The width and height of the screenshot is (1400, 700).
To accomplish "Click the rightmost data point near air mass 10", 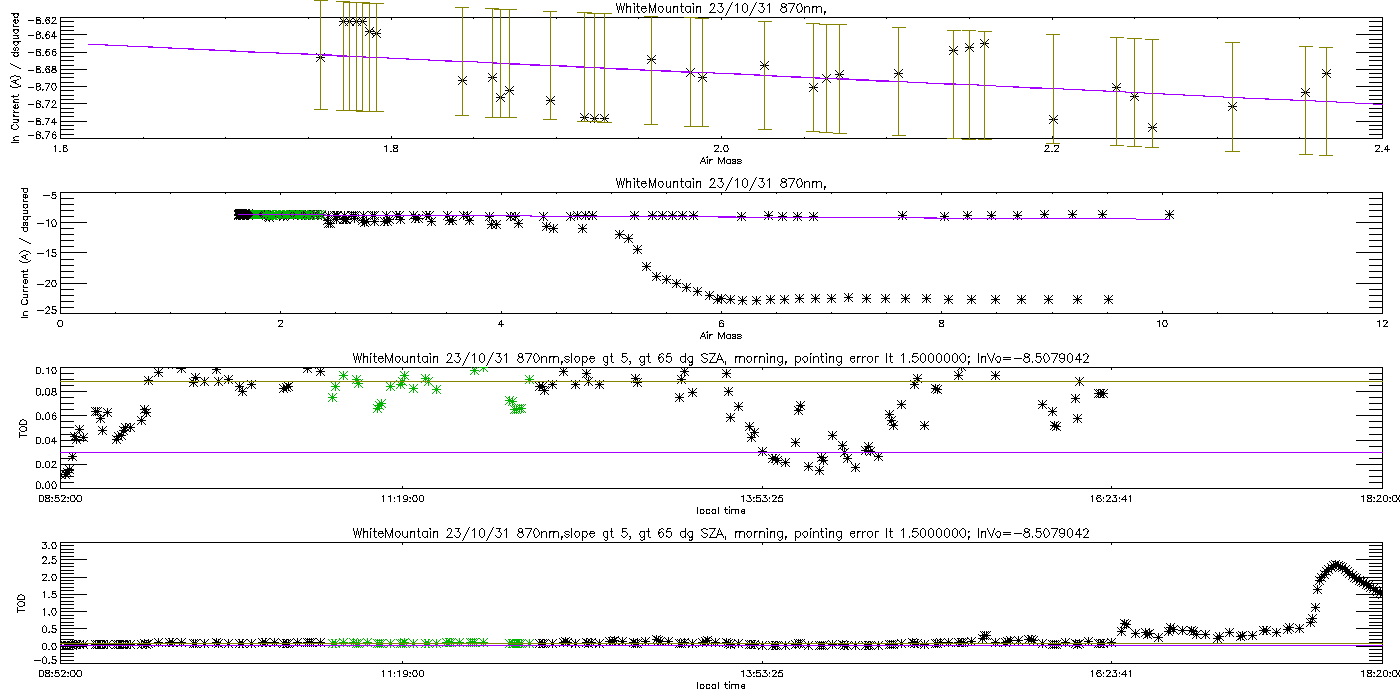I will tap(1169, 214).
